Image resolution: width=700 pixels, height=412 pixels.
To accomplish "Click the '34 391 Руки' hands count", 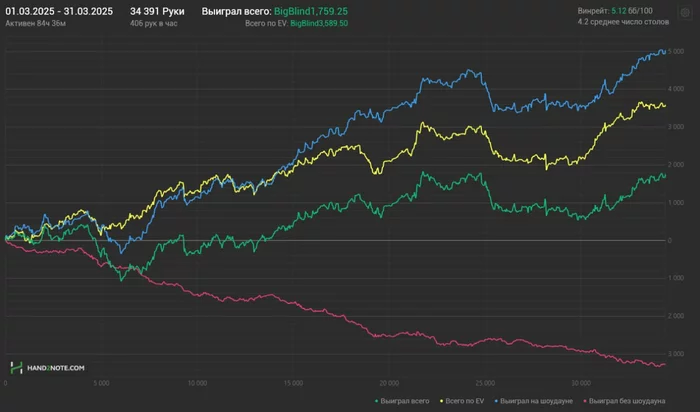I will (x=157, y=10).
